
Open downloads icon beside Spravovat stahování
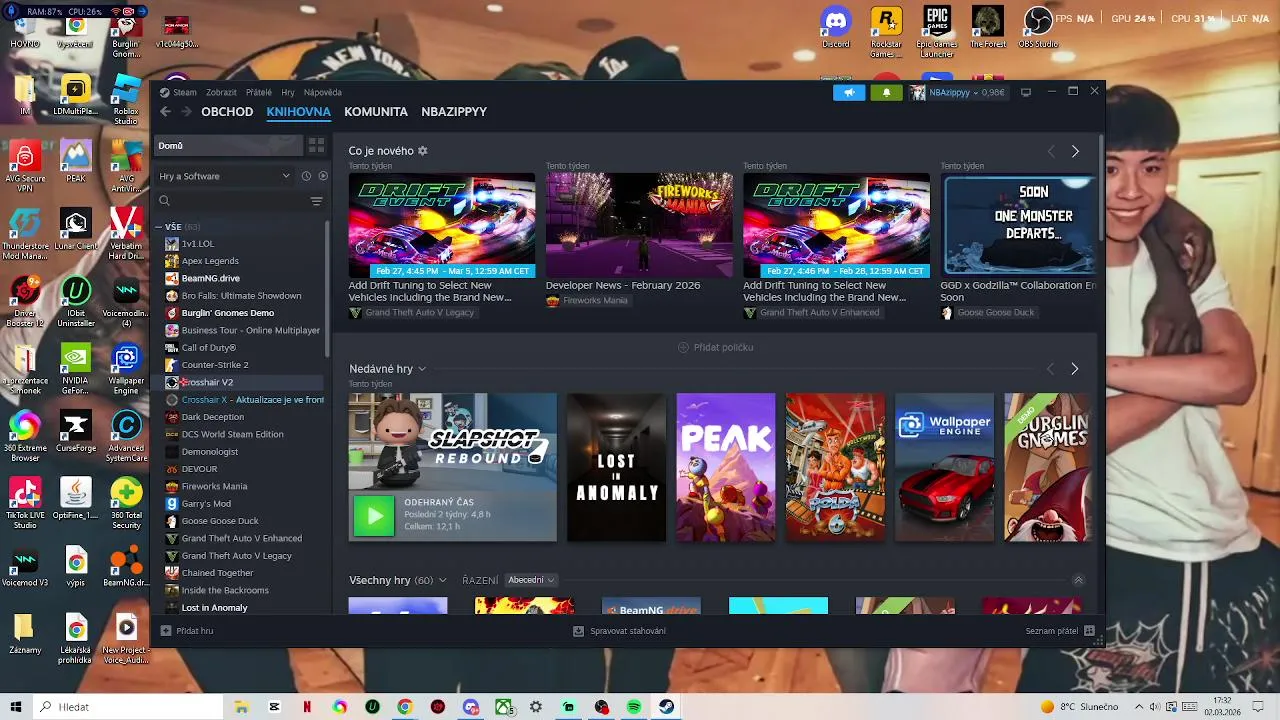(x=578, y=631)
